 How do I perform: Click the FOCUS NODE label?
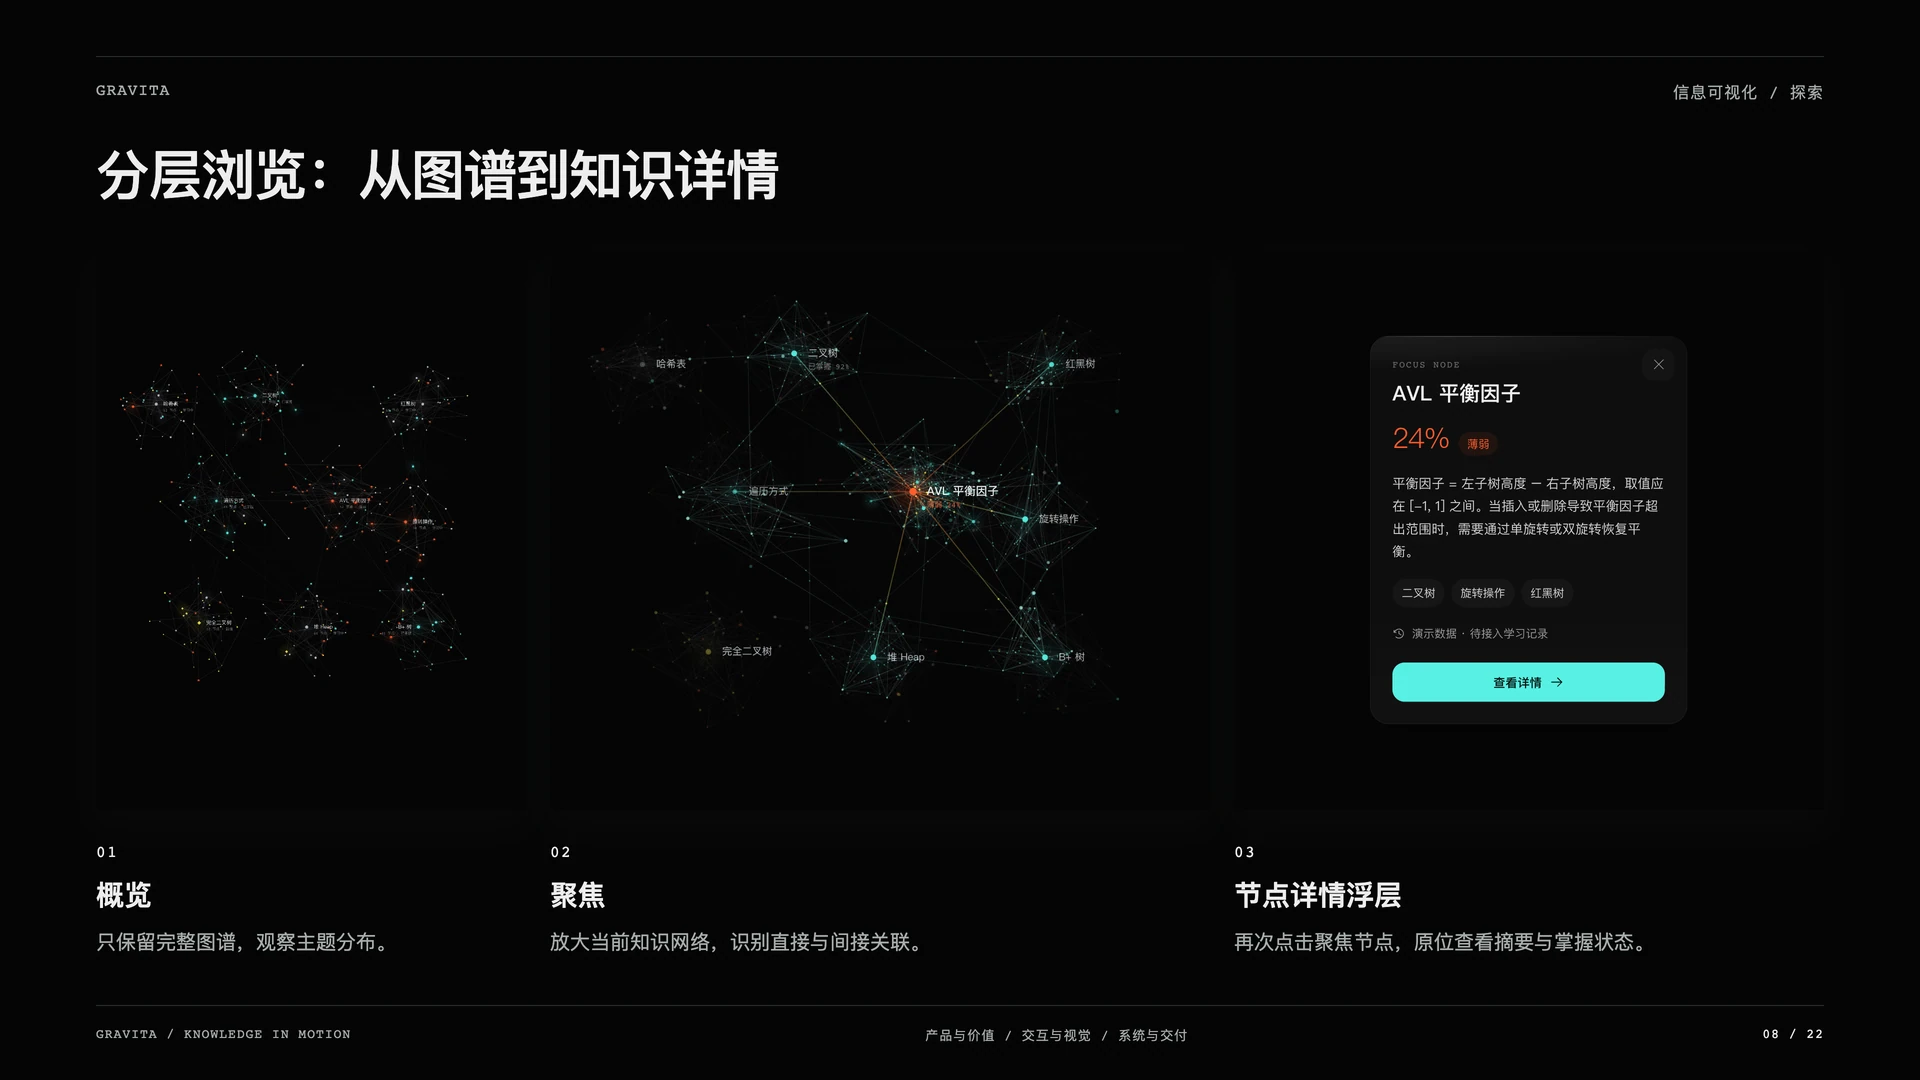tap(1426, 365)
